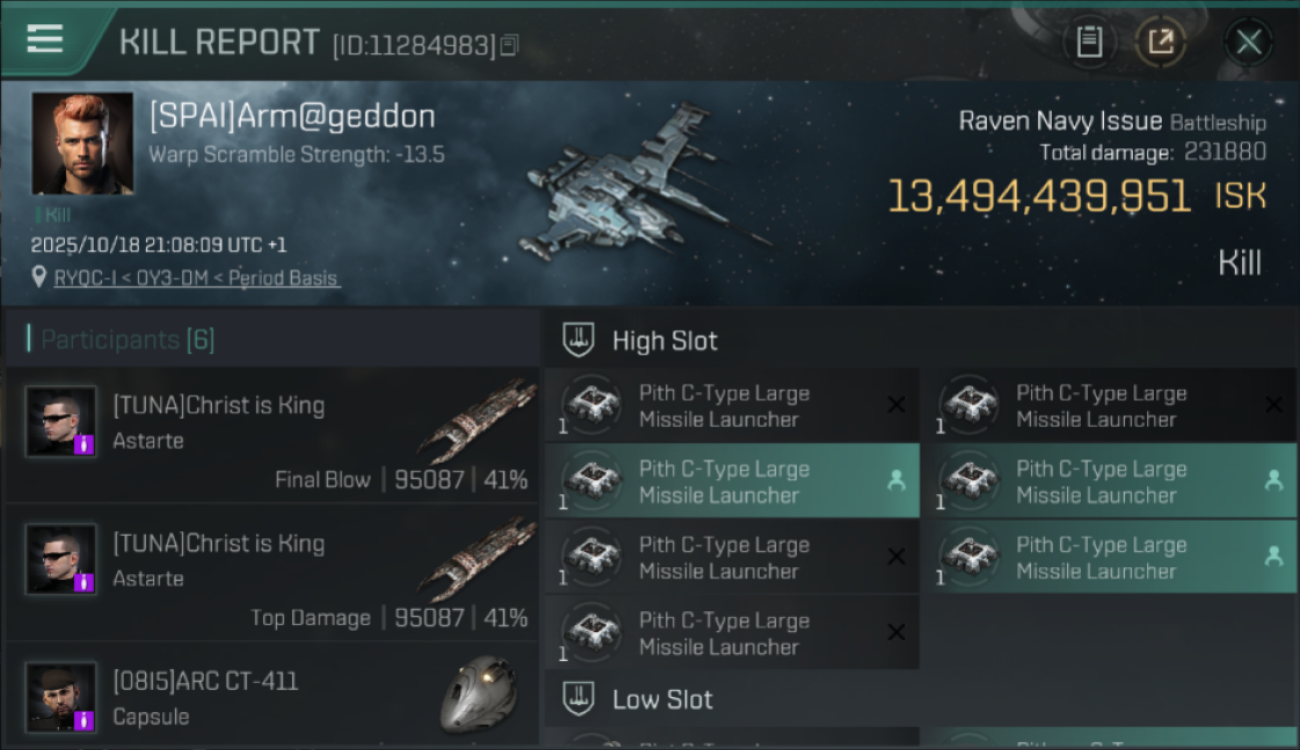
Task: Close the kill report window
Action: coord(1248,42)
